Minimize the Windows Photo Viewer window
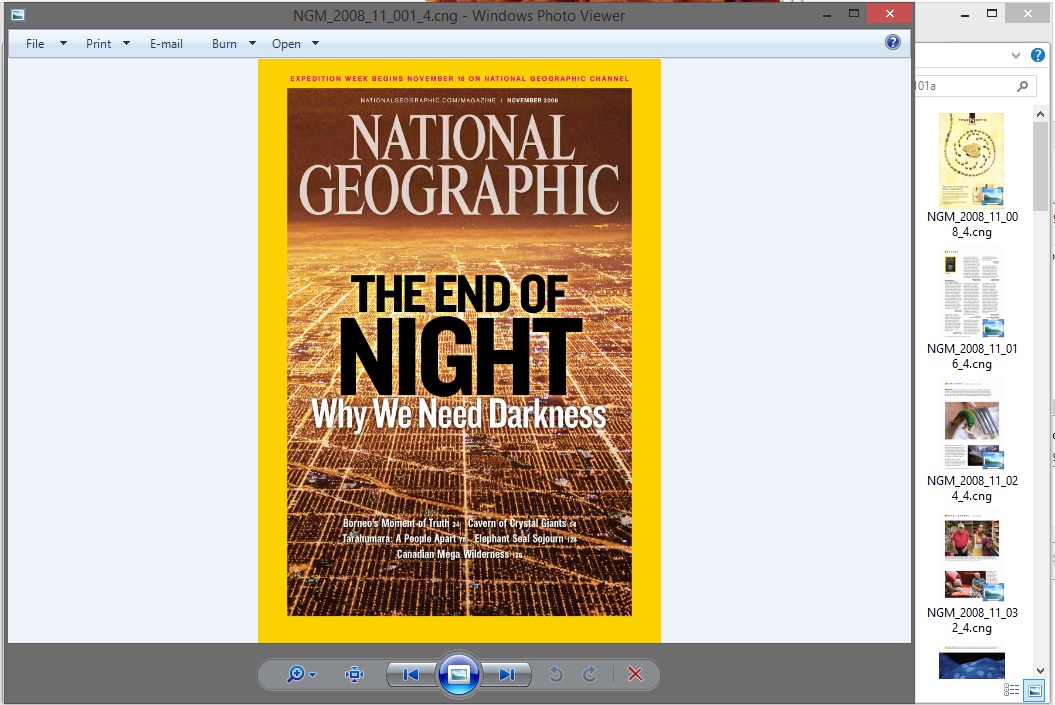Image resolution: width=1055 pixels, height=705 pixels. click(x=827, y=14)
